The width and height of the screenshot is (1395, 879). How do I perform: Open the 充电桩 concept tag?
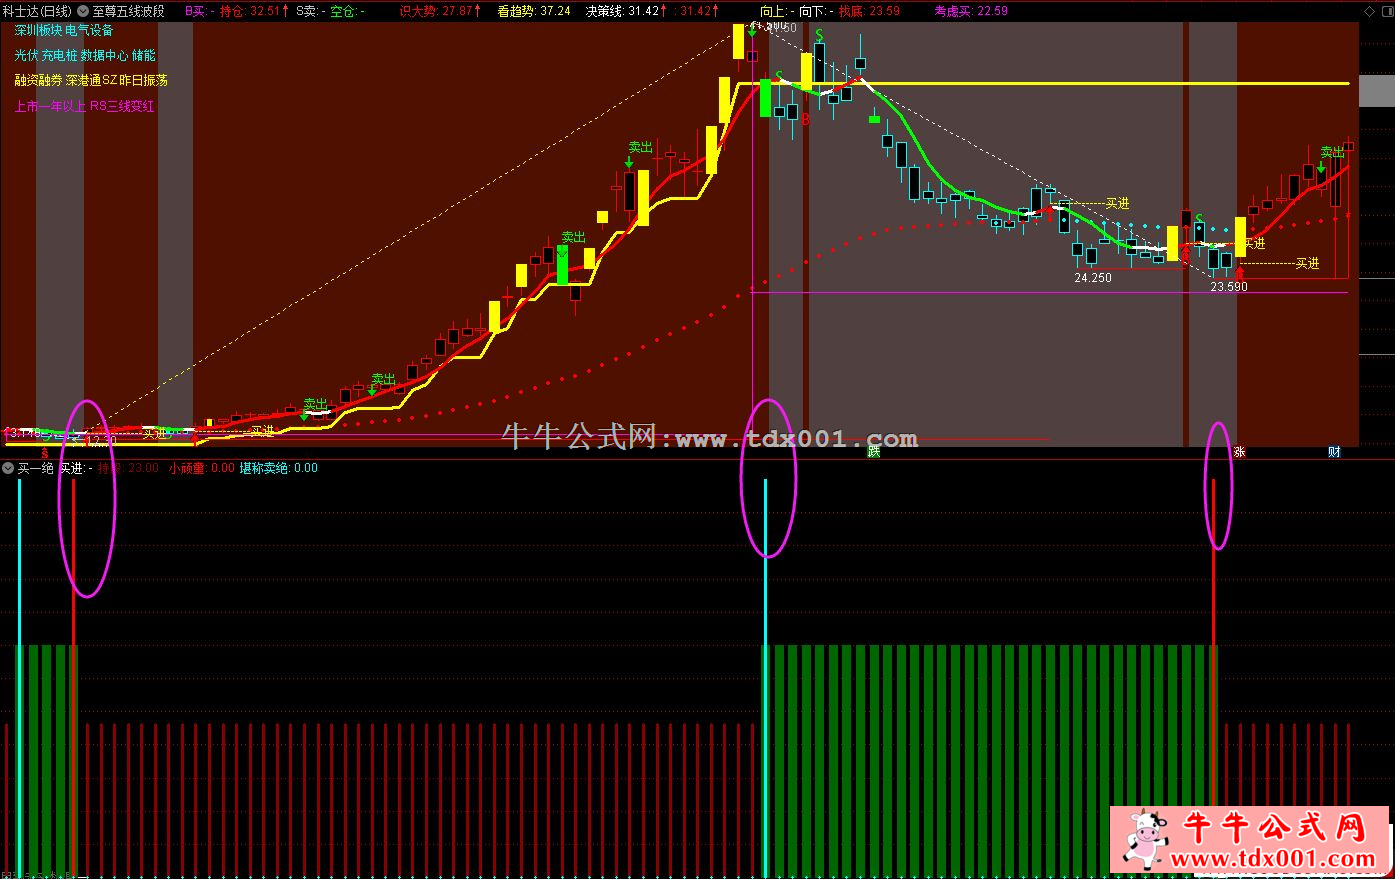tap(60, 56)
